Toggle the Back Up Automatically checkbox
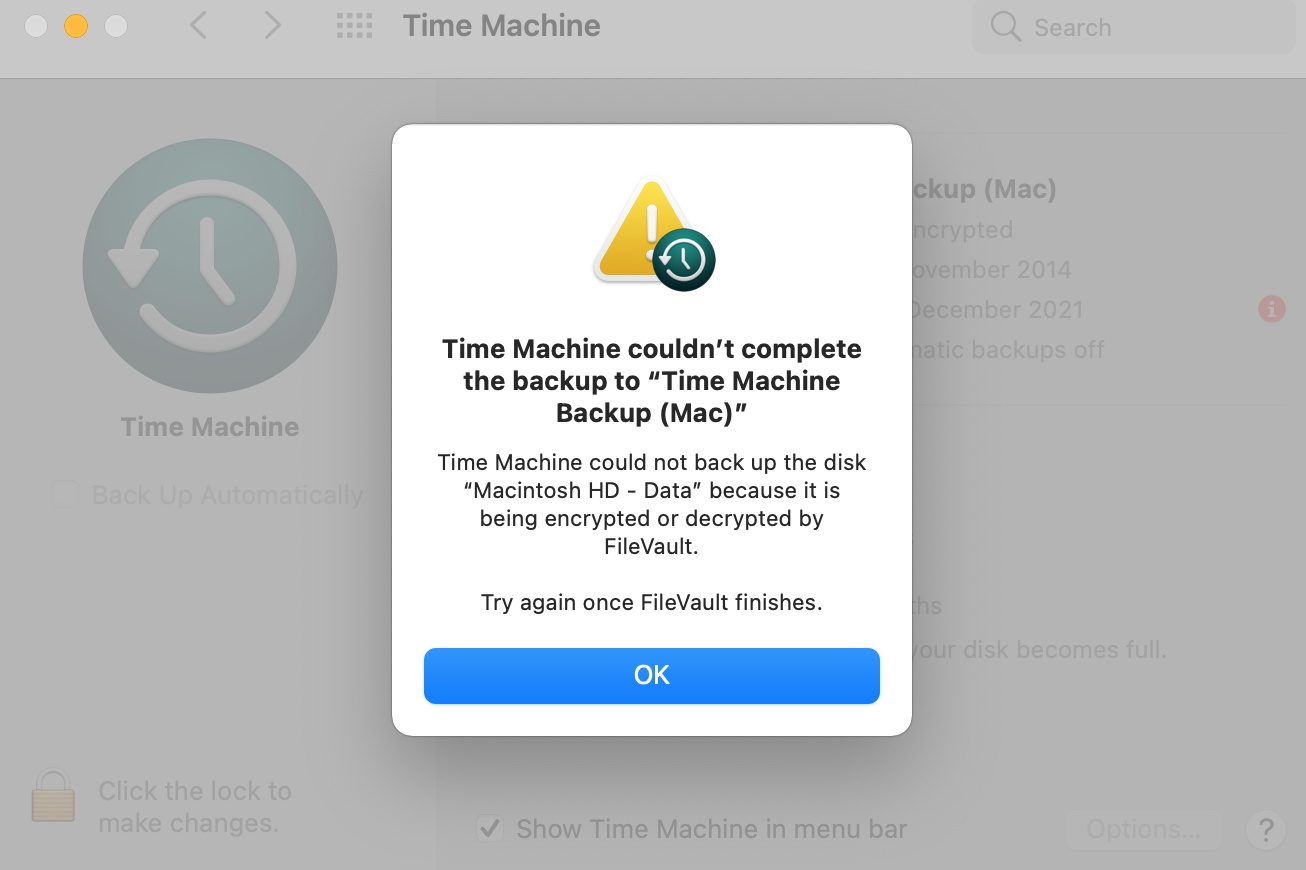 [65, 495]
